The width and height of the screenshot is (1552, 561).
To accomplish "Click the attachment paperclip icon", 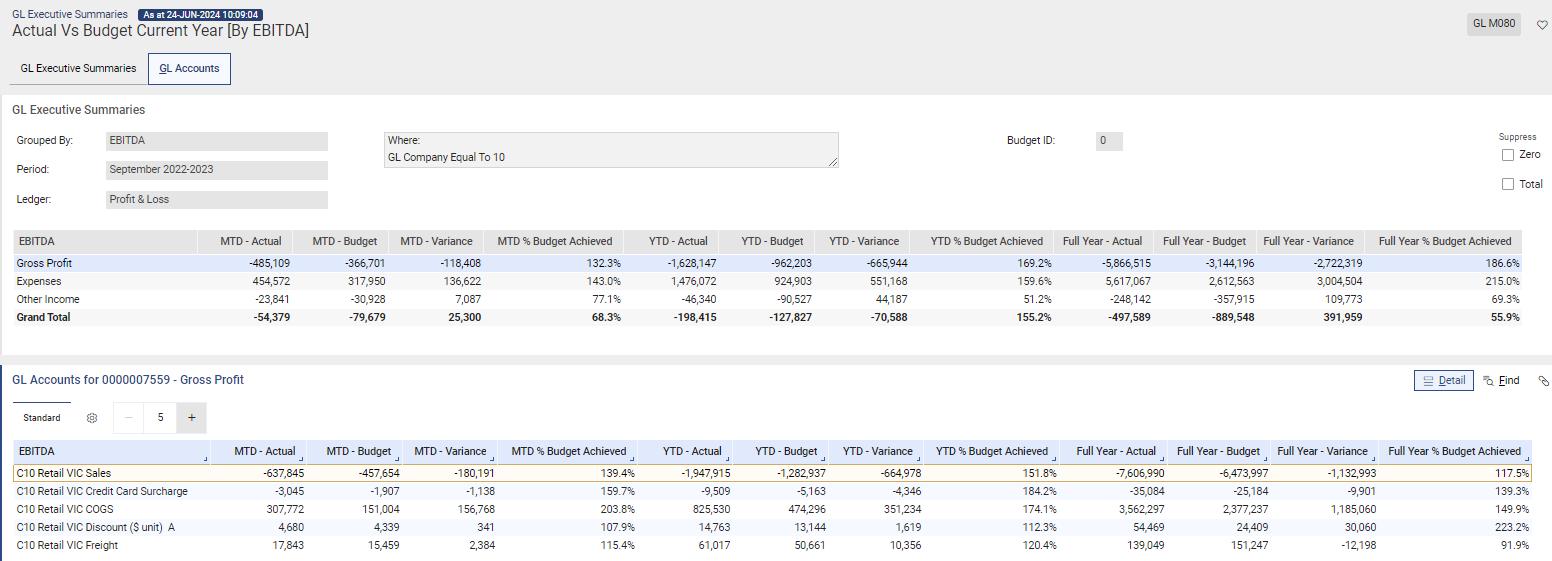I will (x=1543, y=381).
